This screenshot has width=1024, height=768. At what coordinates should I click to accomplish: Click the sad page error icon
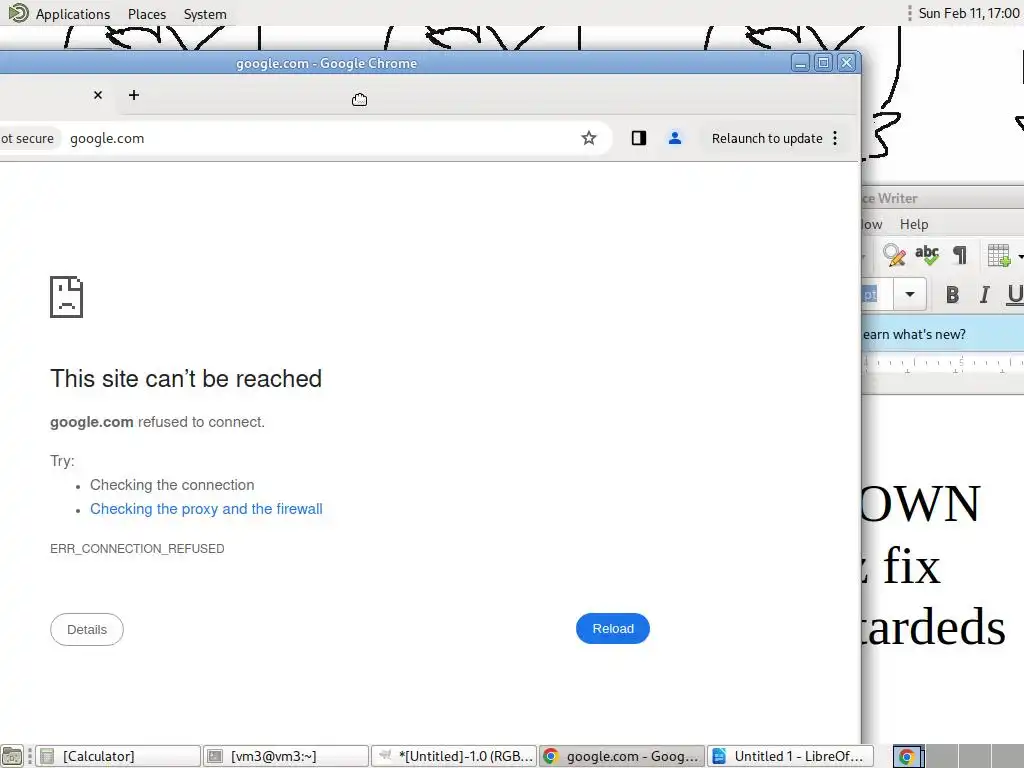click(67, 297)
